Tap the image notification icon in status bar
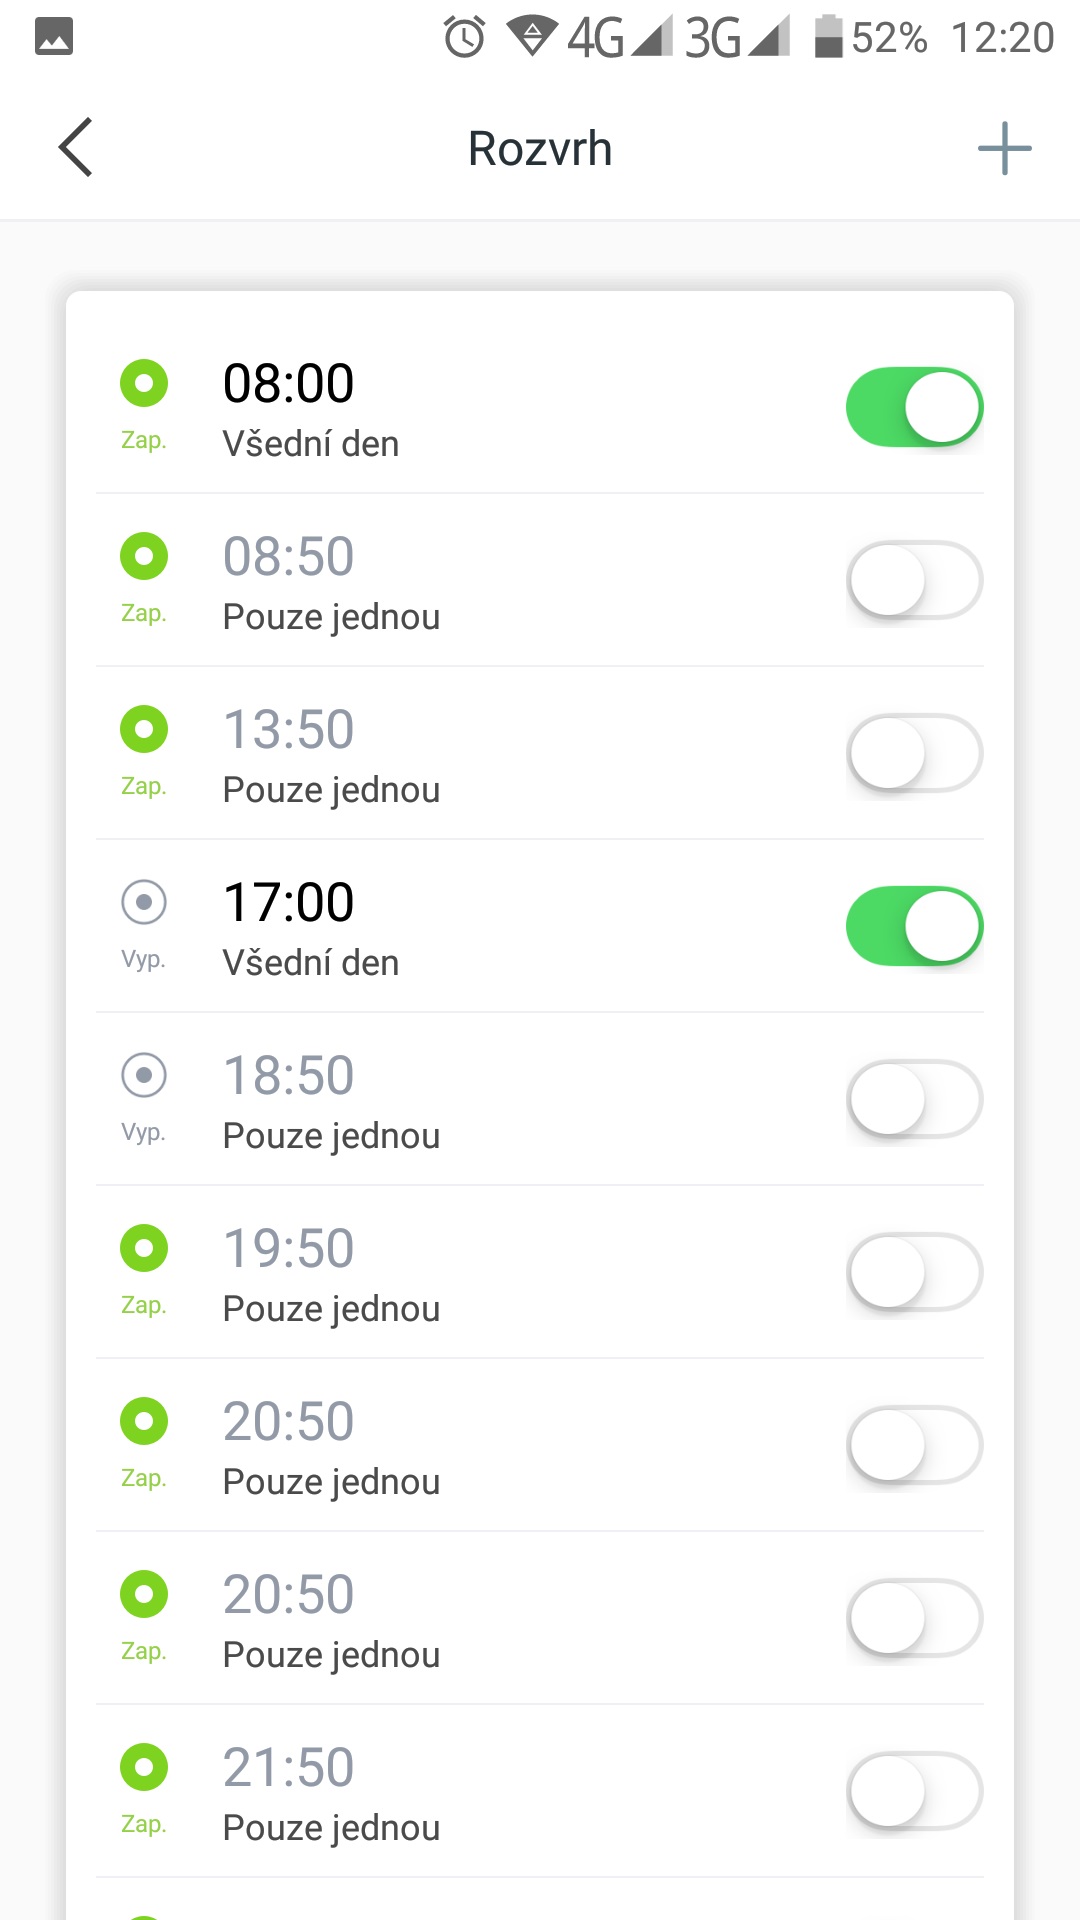The width and height of the screenshot is (1080, 1920). (x=54, y=37)
